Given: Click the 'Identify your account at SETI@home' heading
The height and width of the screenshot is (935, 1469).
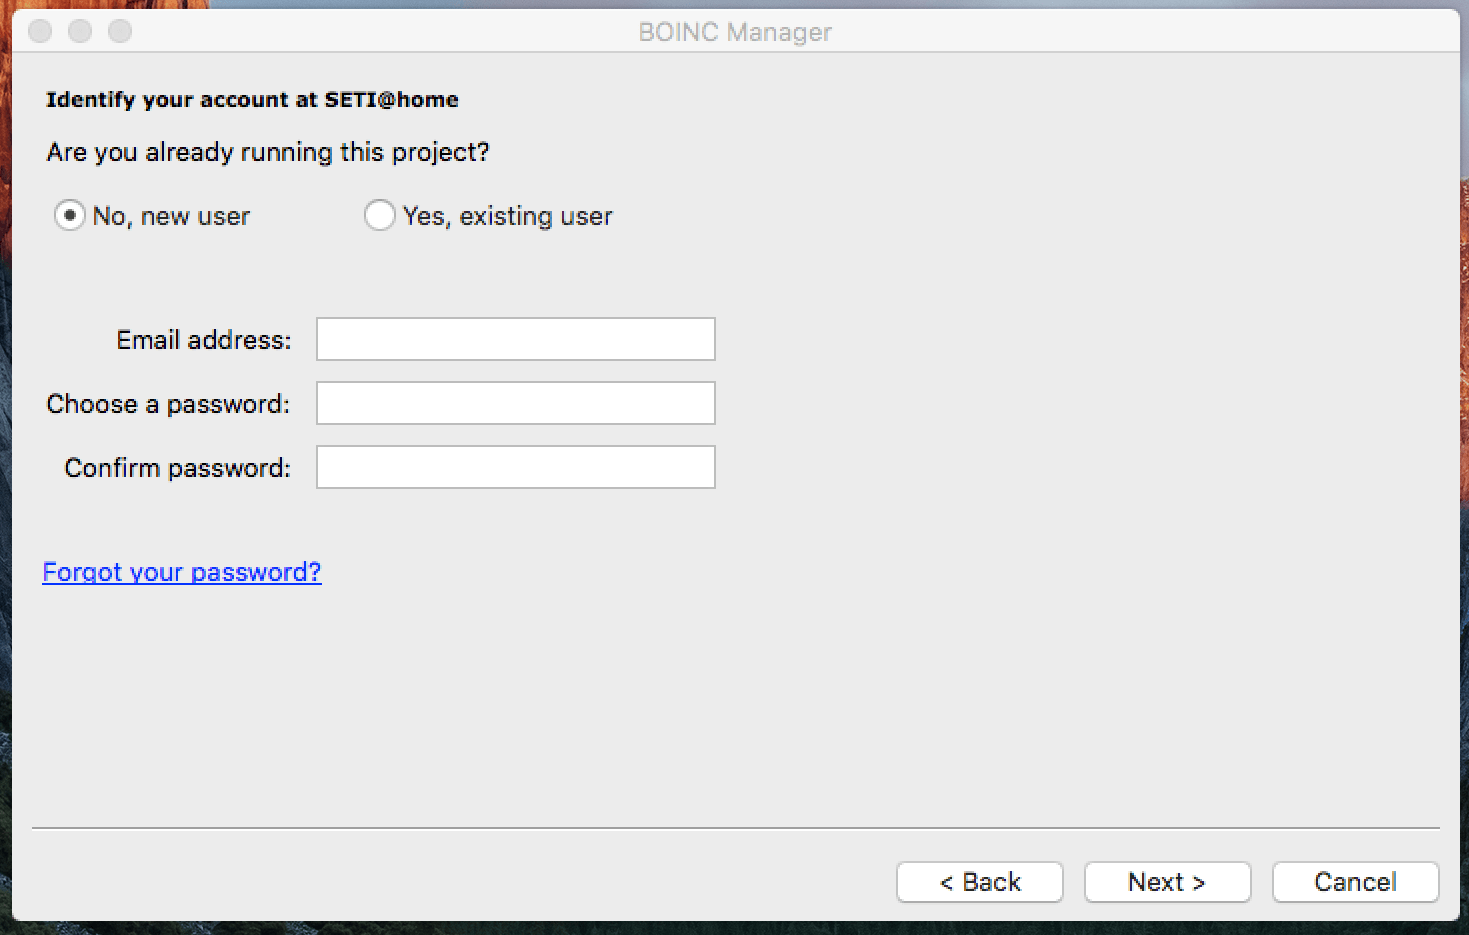Looking at the screenshot, I should 252,100.
